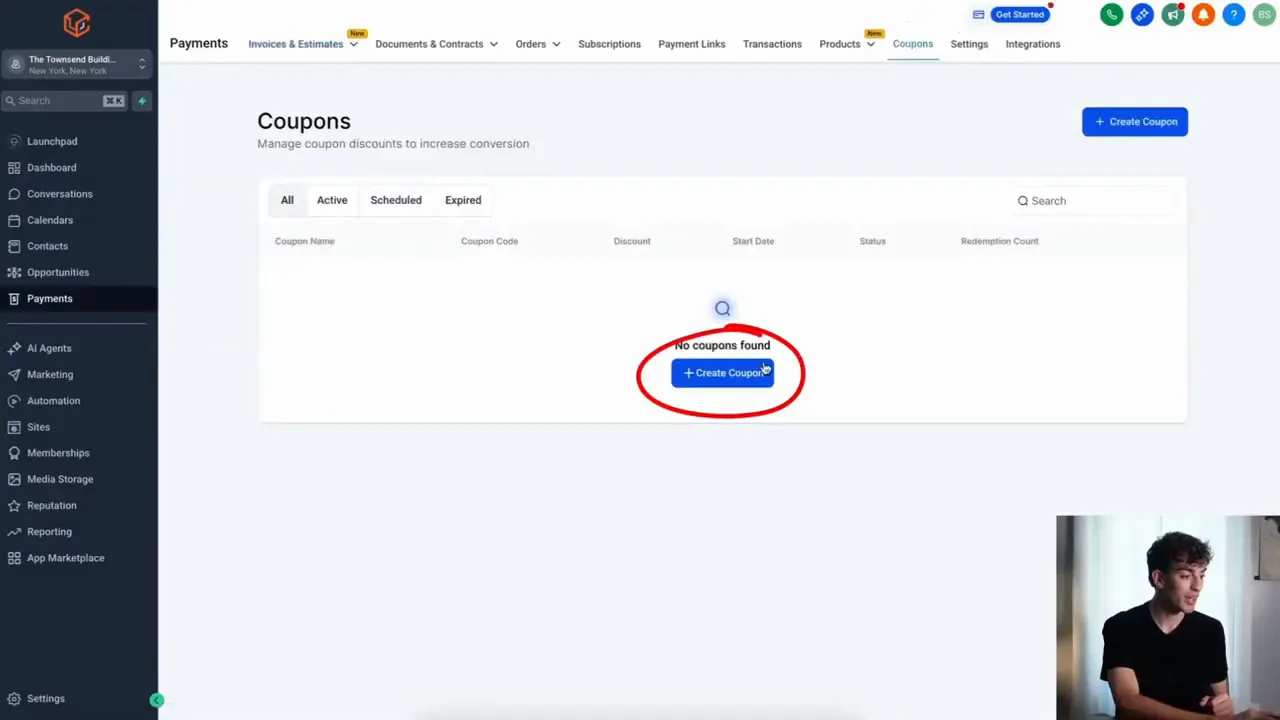Open the payments Settings tab
1280x720 pixels.
tap(969, 44)
